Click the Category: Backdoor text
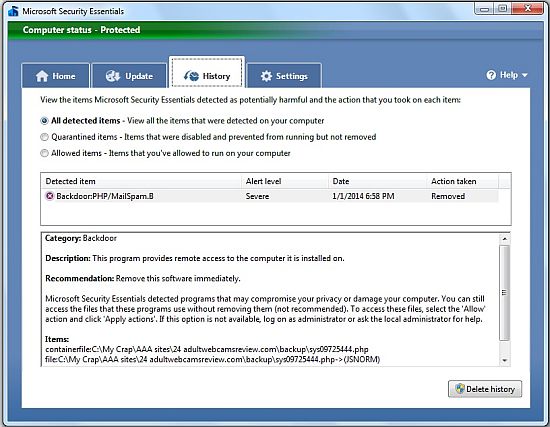Screen dimensions: 550x427 [81, 238]
